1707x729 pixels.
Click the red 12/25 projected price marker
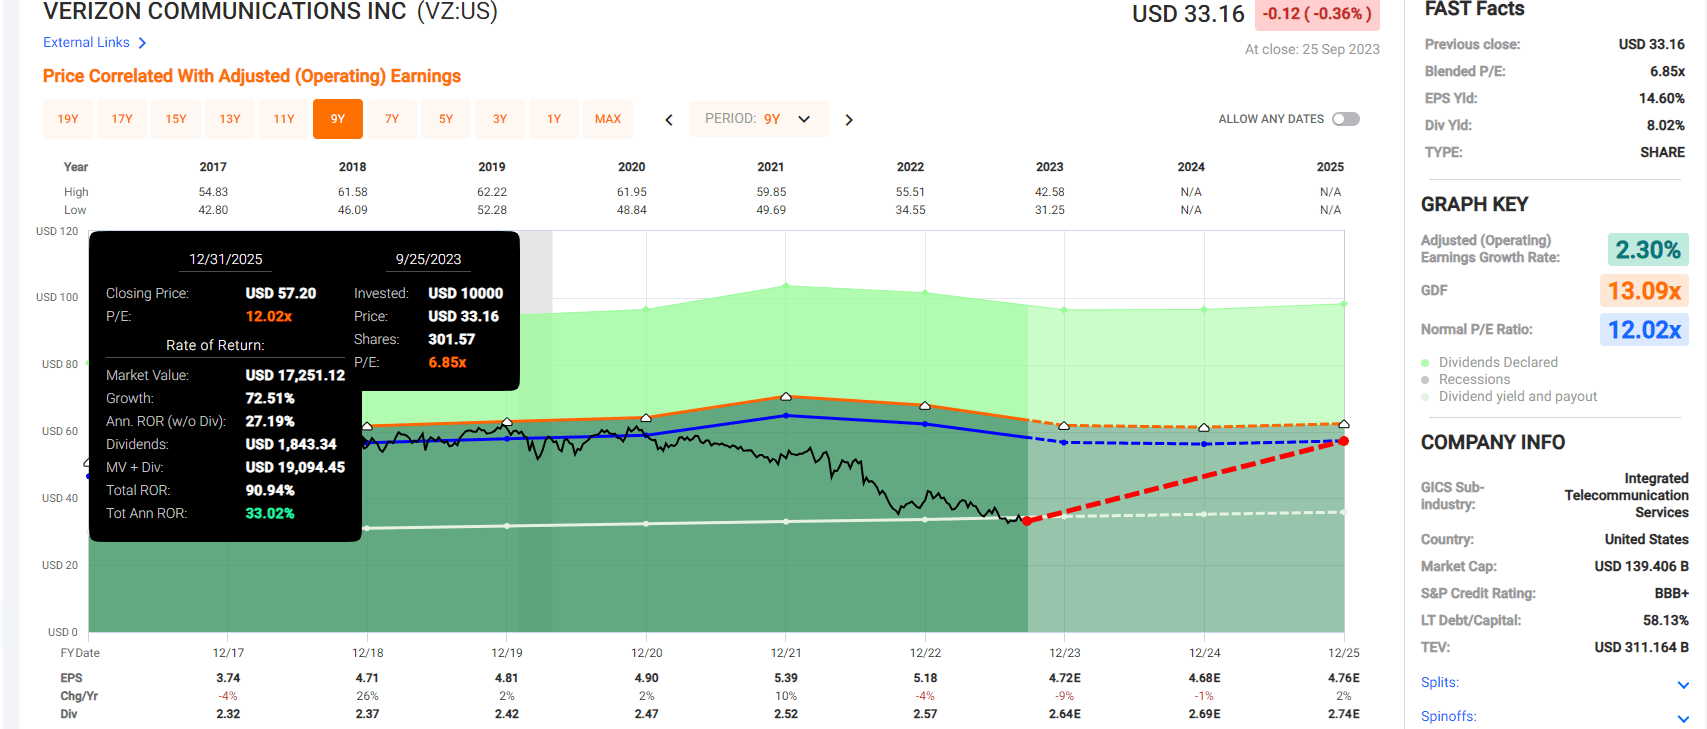[1344, 441]
